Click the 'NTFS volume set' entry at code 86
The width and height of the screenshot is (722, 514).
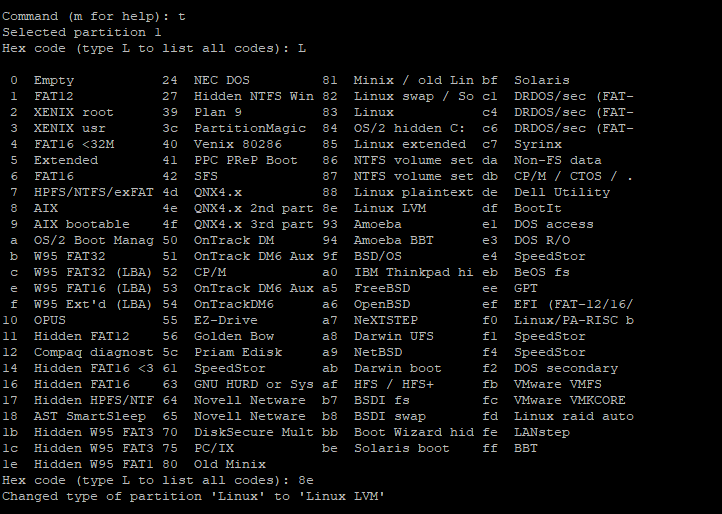coord(413,160)
